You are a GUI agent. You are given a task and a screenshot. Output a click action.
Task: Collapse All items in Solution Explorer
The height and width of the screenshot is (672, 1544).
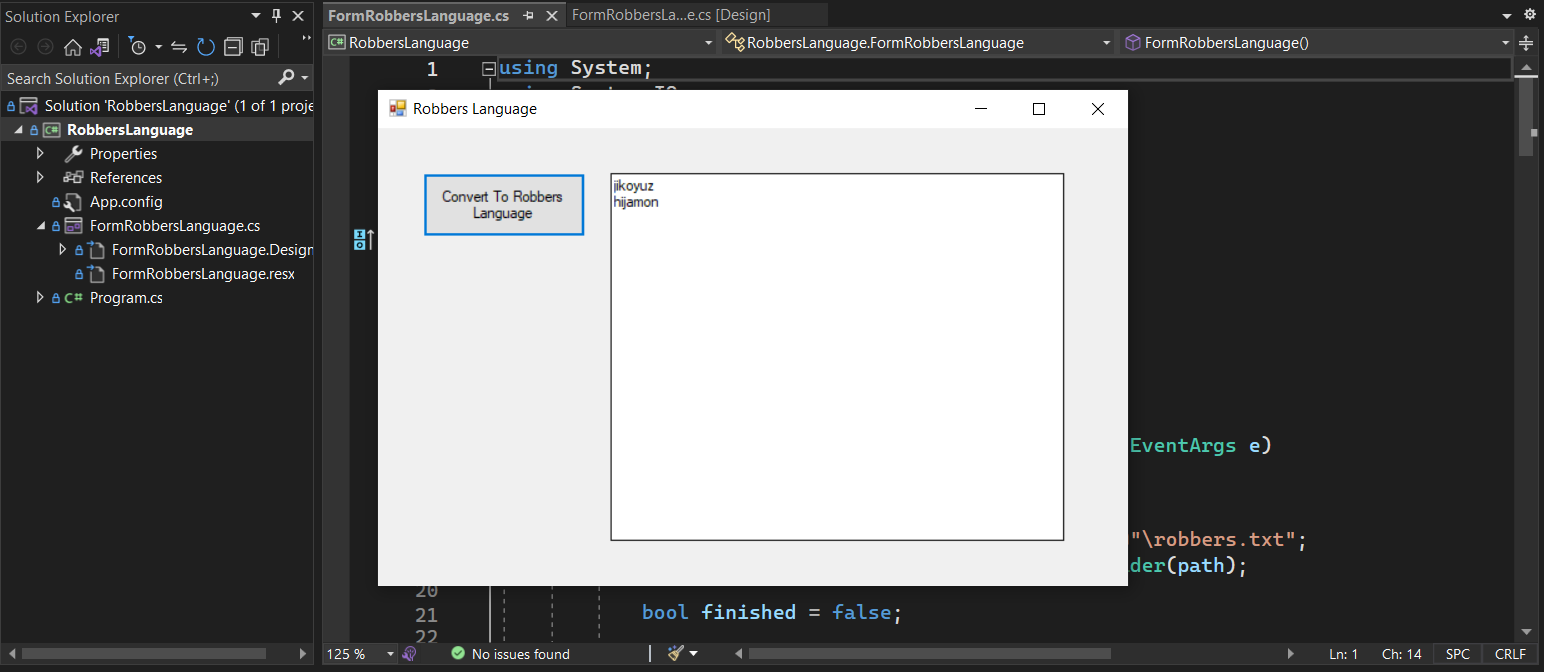pos(233,46)
